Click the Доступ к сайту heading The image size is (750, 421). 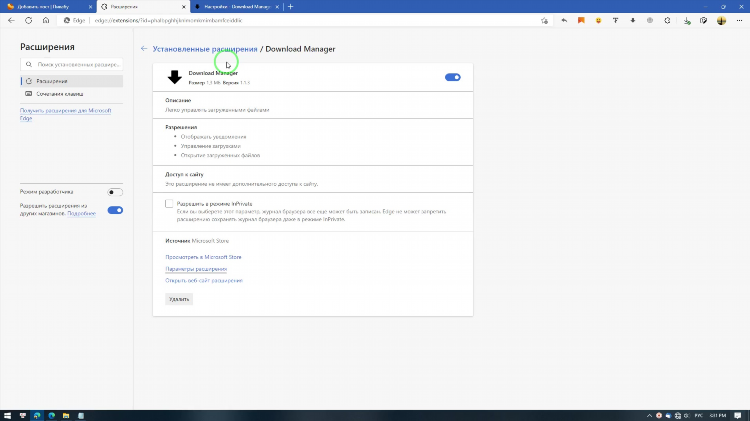coord(184,175)
